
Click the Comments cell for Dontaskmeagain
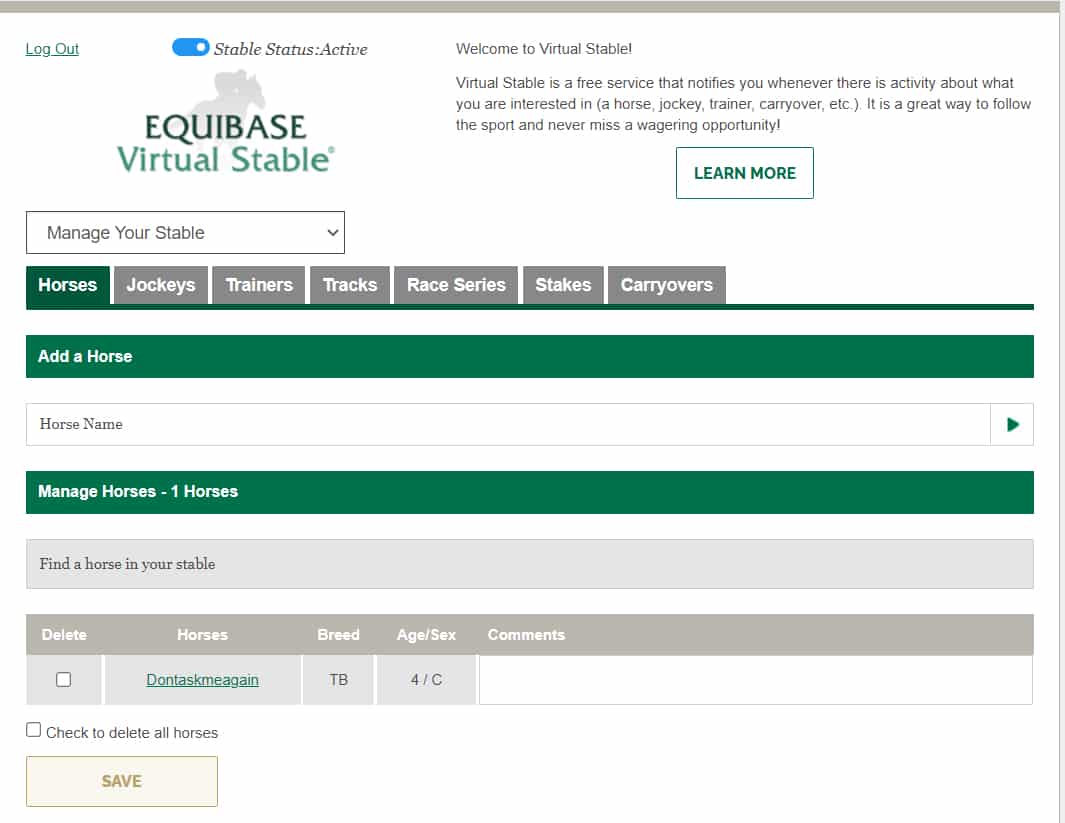click(x=755, y=680)
